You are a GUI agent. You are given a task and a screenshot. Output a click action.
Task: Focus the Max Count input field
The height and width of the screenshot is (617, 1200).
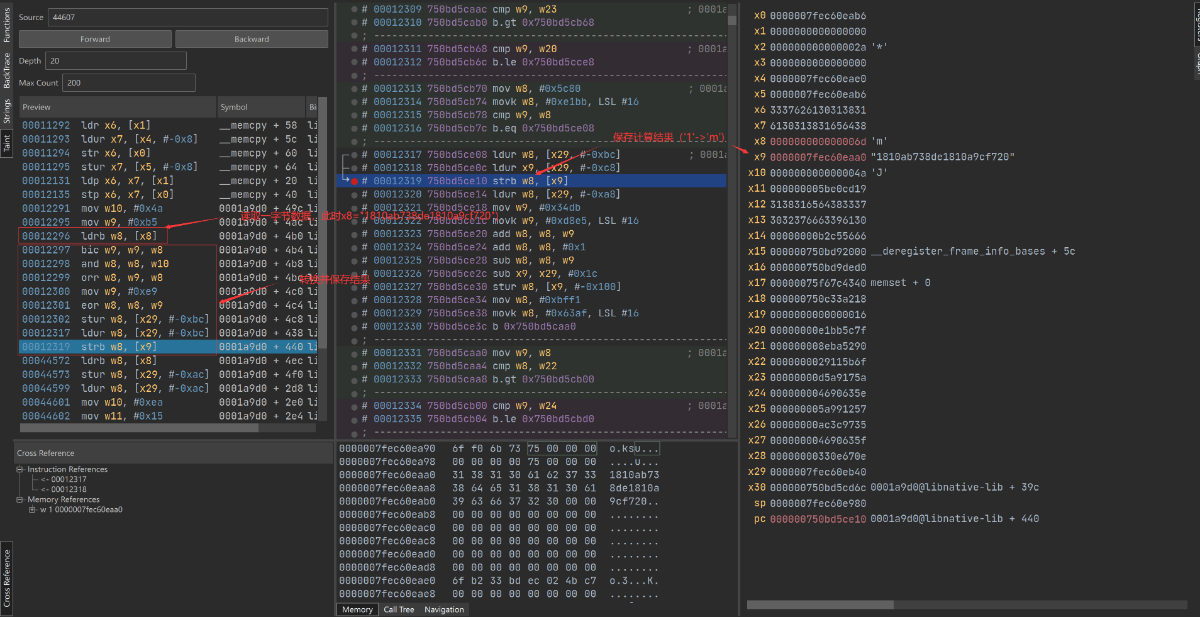click(129, 82)
